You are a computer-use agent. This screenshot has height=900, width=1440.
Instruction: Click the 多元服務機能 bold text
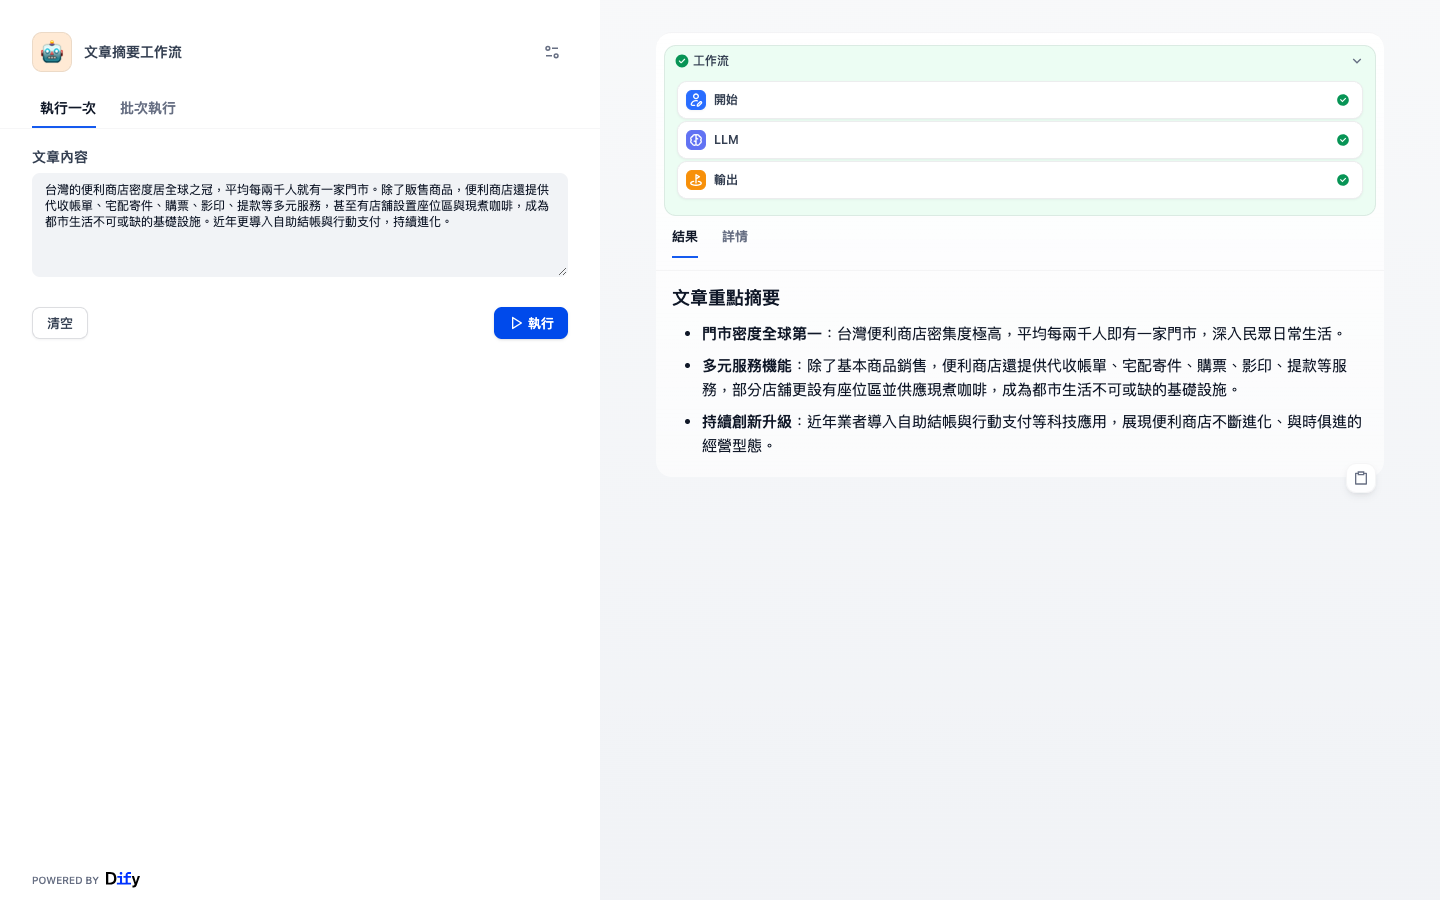click(747, 366)
